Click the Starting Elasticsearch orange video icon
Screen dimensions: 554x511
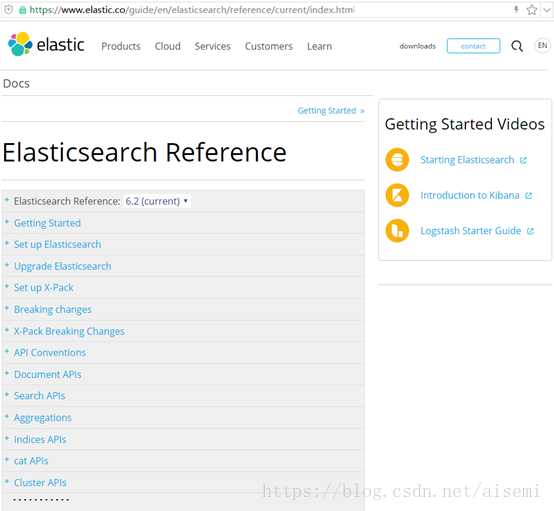(397, 160)
